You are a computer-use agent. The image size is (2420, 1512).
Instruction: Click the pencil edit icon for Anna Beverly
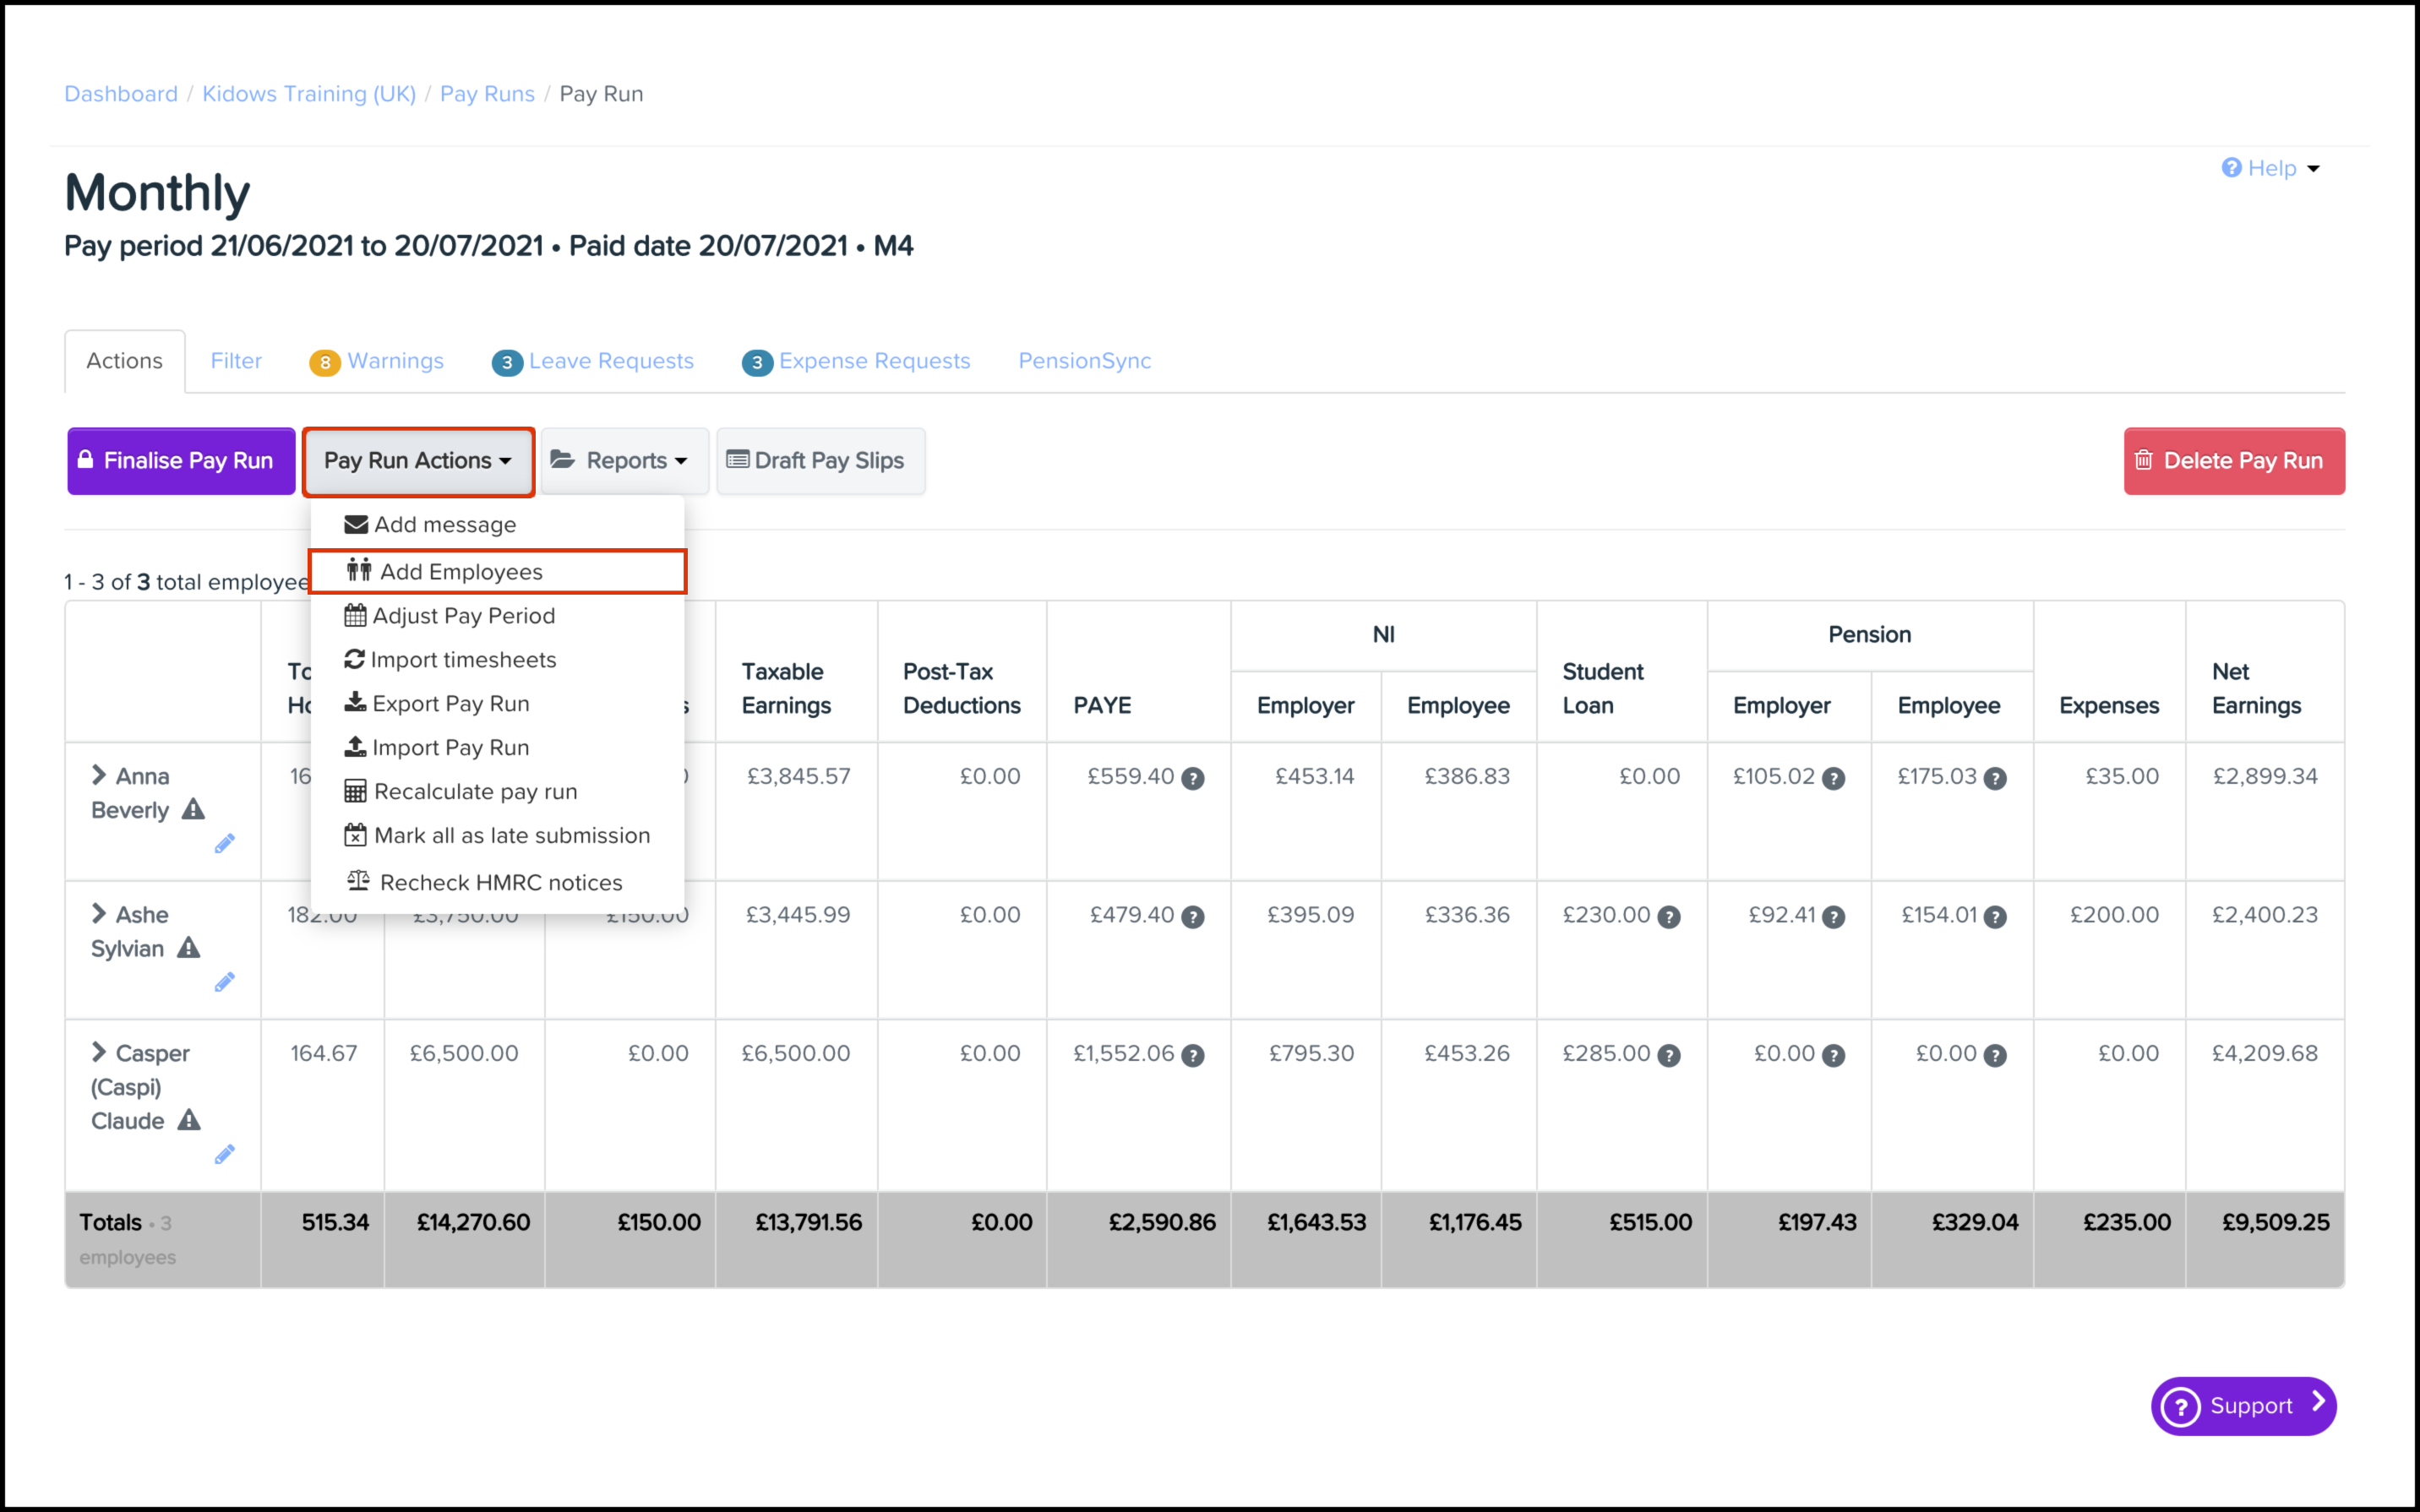224,844
